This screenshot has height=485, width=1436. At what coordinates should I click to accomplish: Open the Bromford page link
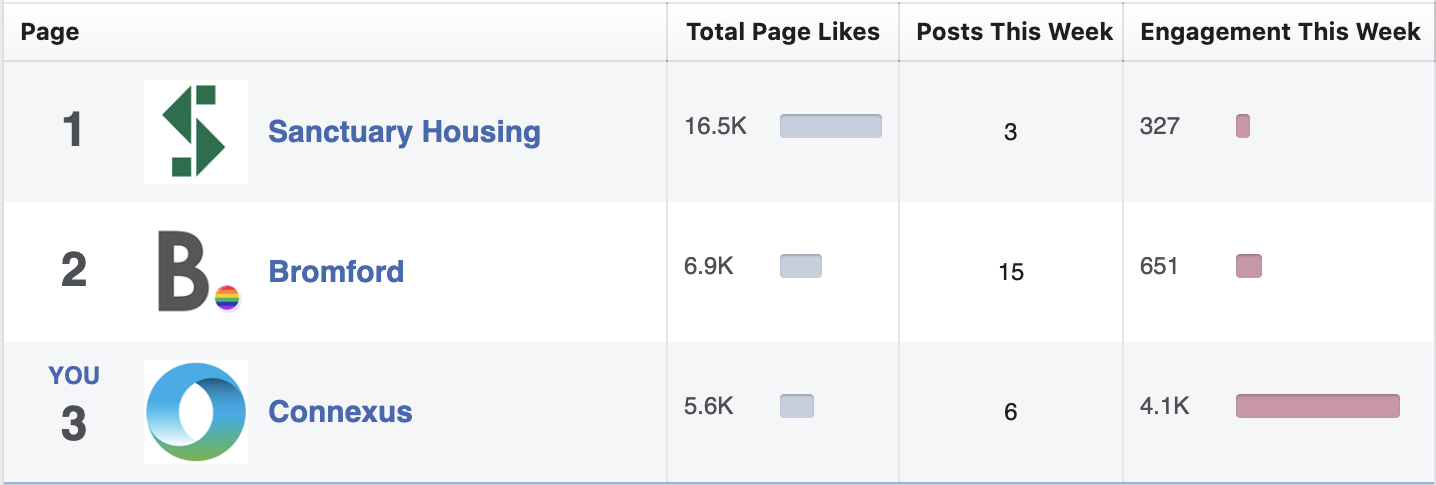pyautogui.click(x=336, y=271)
